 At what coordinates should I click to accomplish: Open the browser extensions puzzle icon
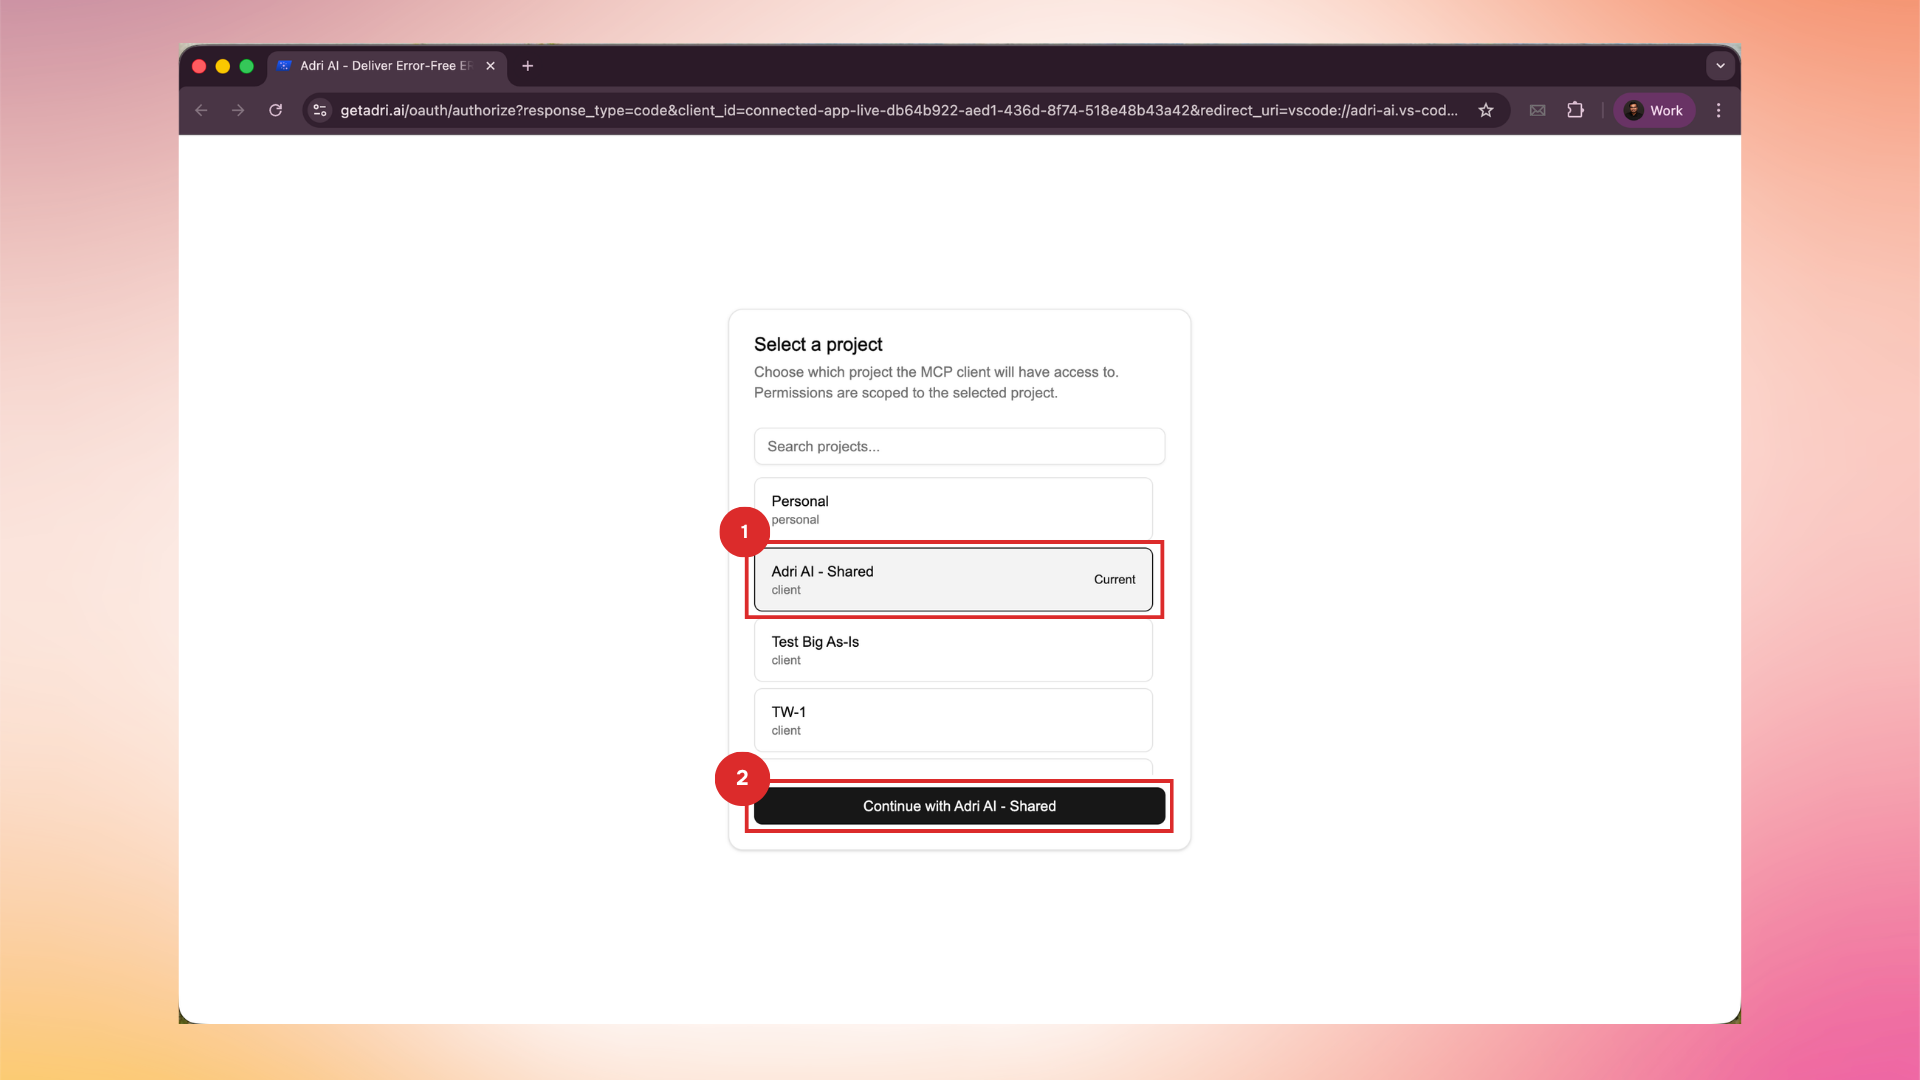click(1576, 110)
